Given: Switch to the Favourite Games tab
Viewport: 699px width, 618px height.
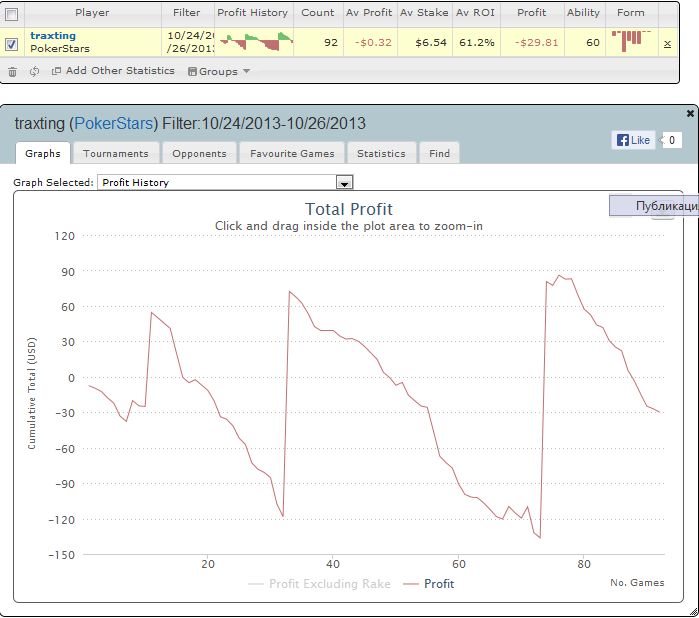Looking at the screenshot, I should (292, 153).
